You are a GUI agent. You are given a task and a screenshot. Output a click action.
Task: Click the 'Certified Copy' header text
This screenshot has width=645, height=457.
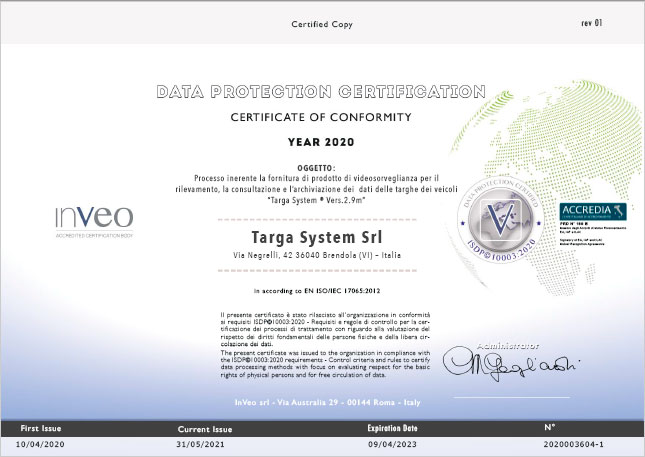point(322,24)
